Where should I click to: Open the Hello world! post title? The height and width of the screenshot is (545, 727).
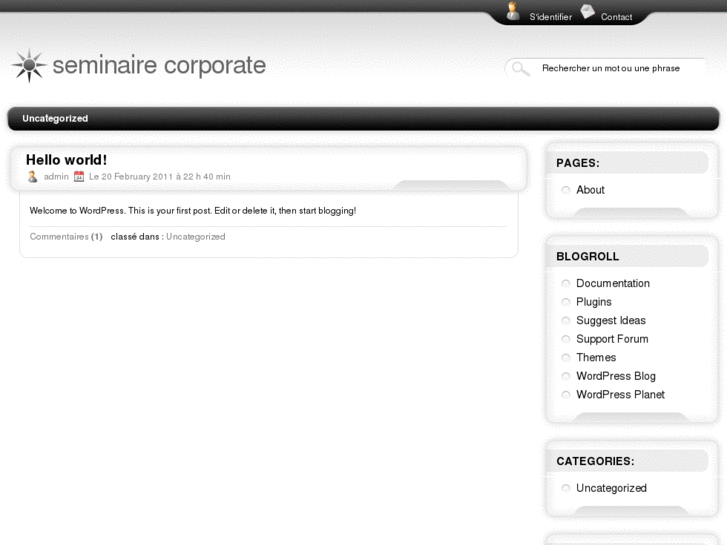(66, 160)
